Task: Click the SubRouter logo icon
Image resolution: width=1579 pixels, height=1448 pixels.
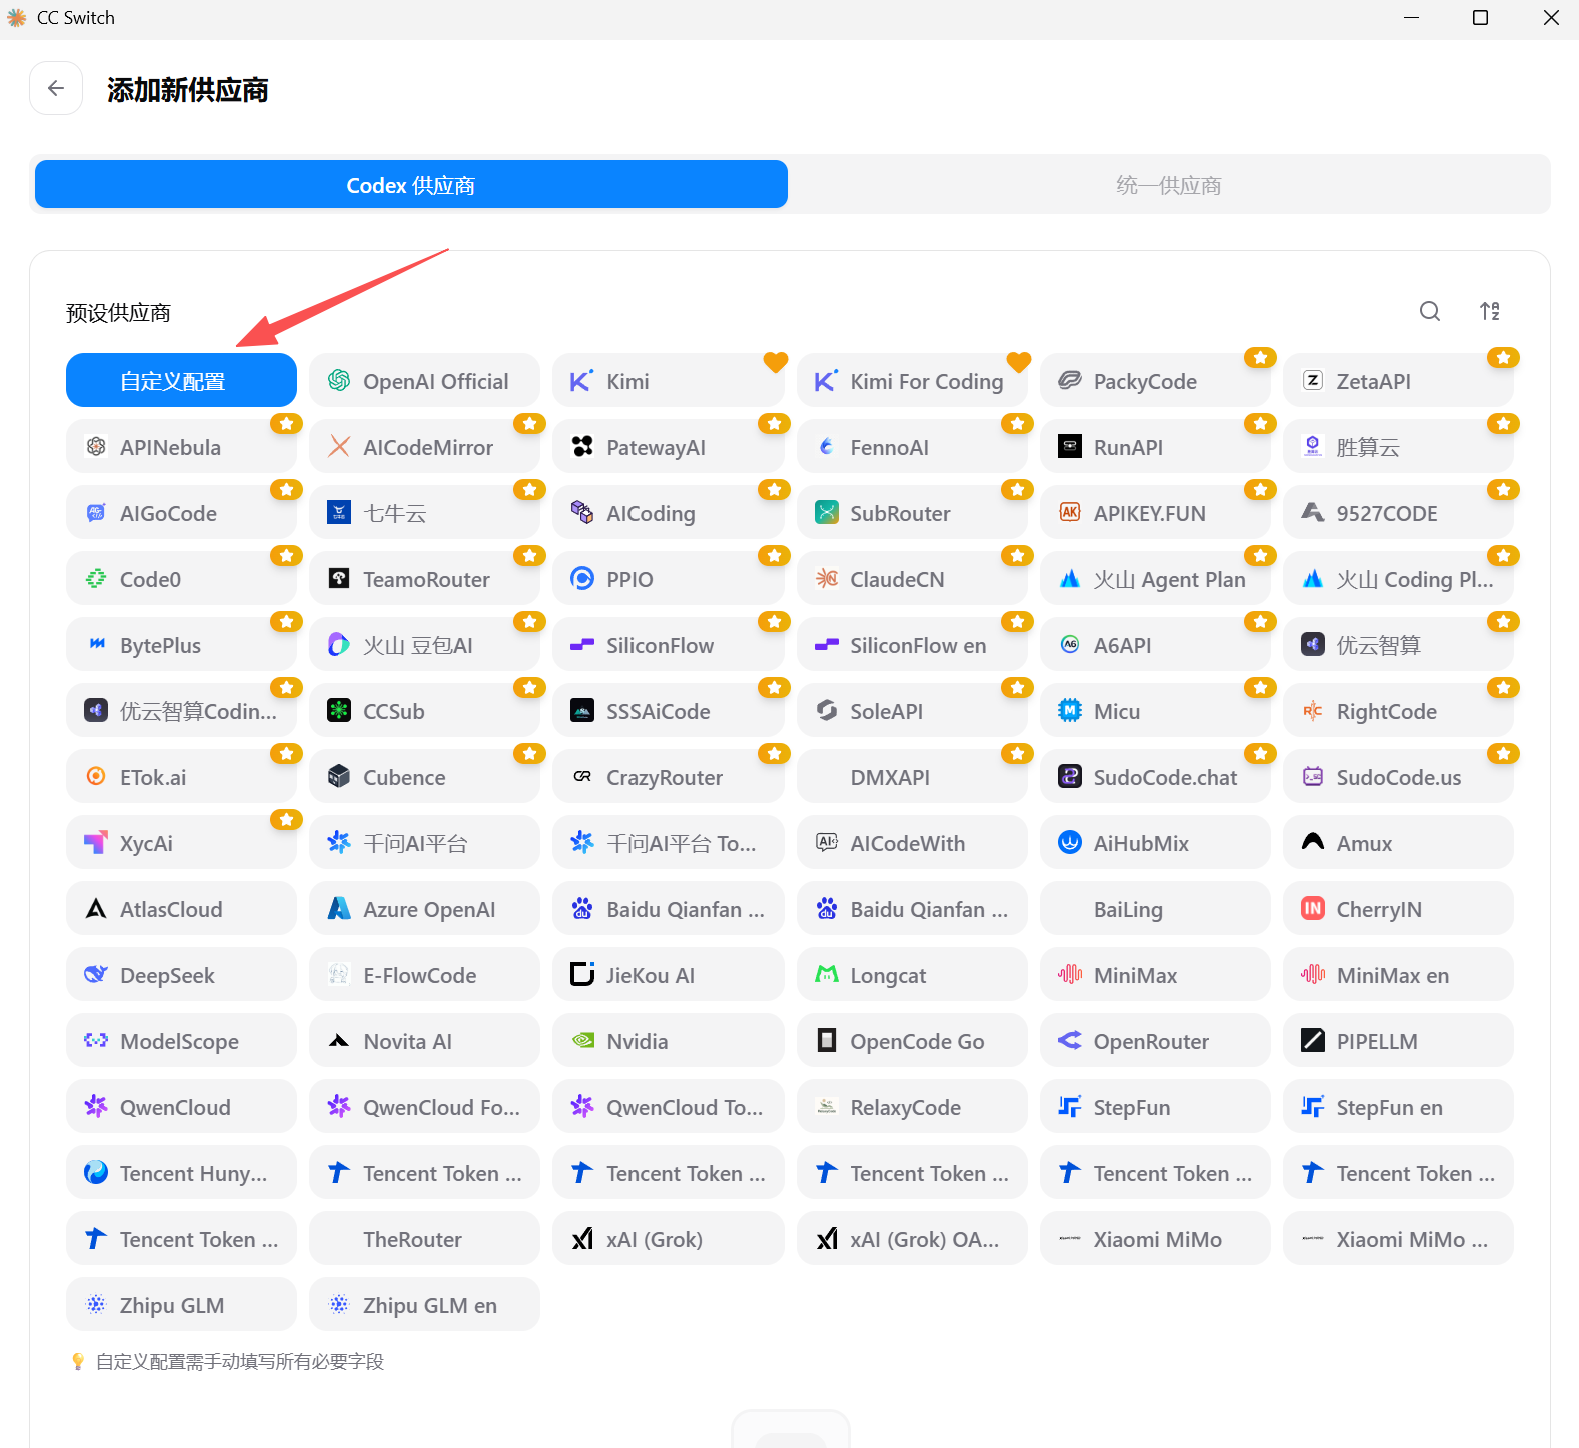Action: point(827,513)
